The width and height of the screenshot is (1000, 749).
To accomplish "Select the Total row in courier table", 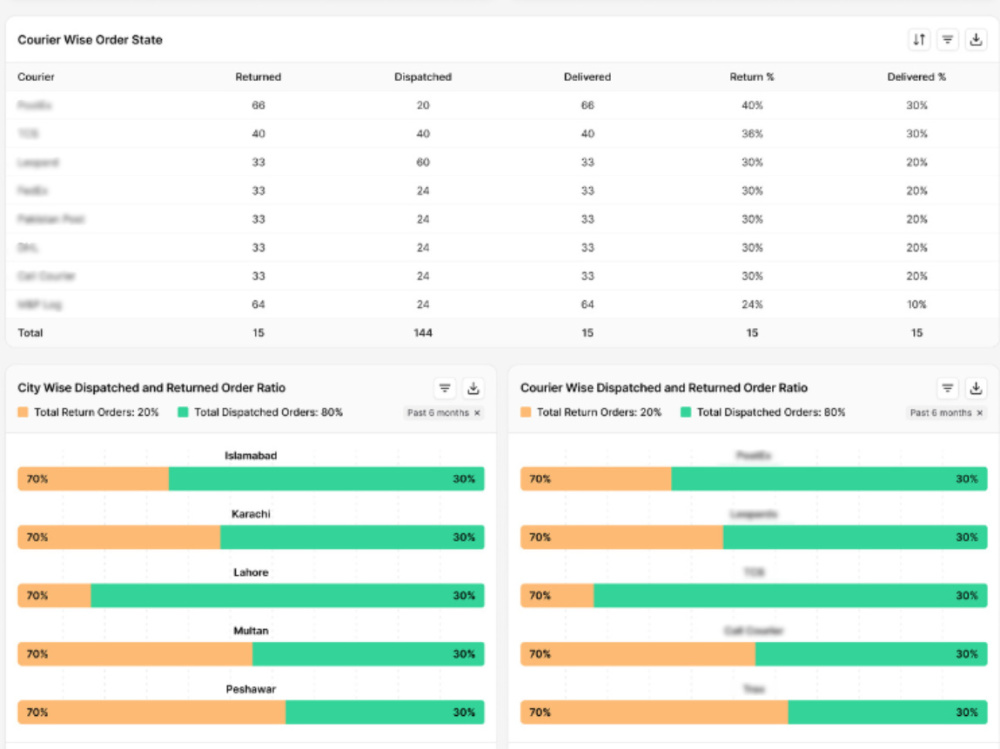I will [502, 333].
